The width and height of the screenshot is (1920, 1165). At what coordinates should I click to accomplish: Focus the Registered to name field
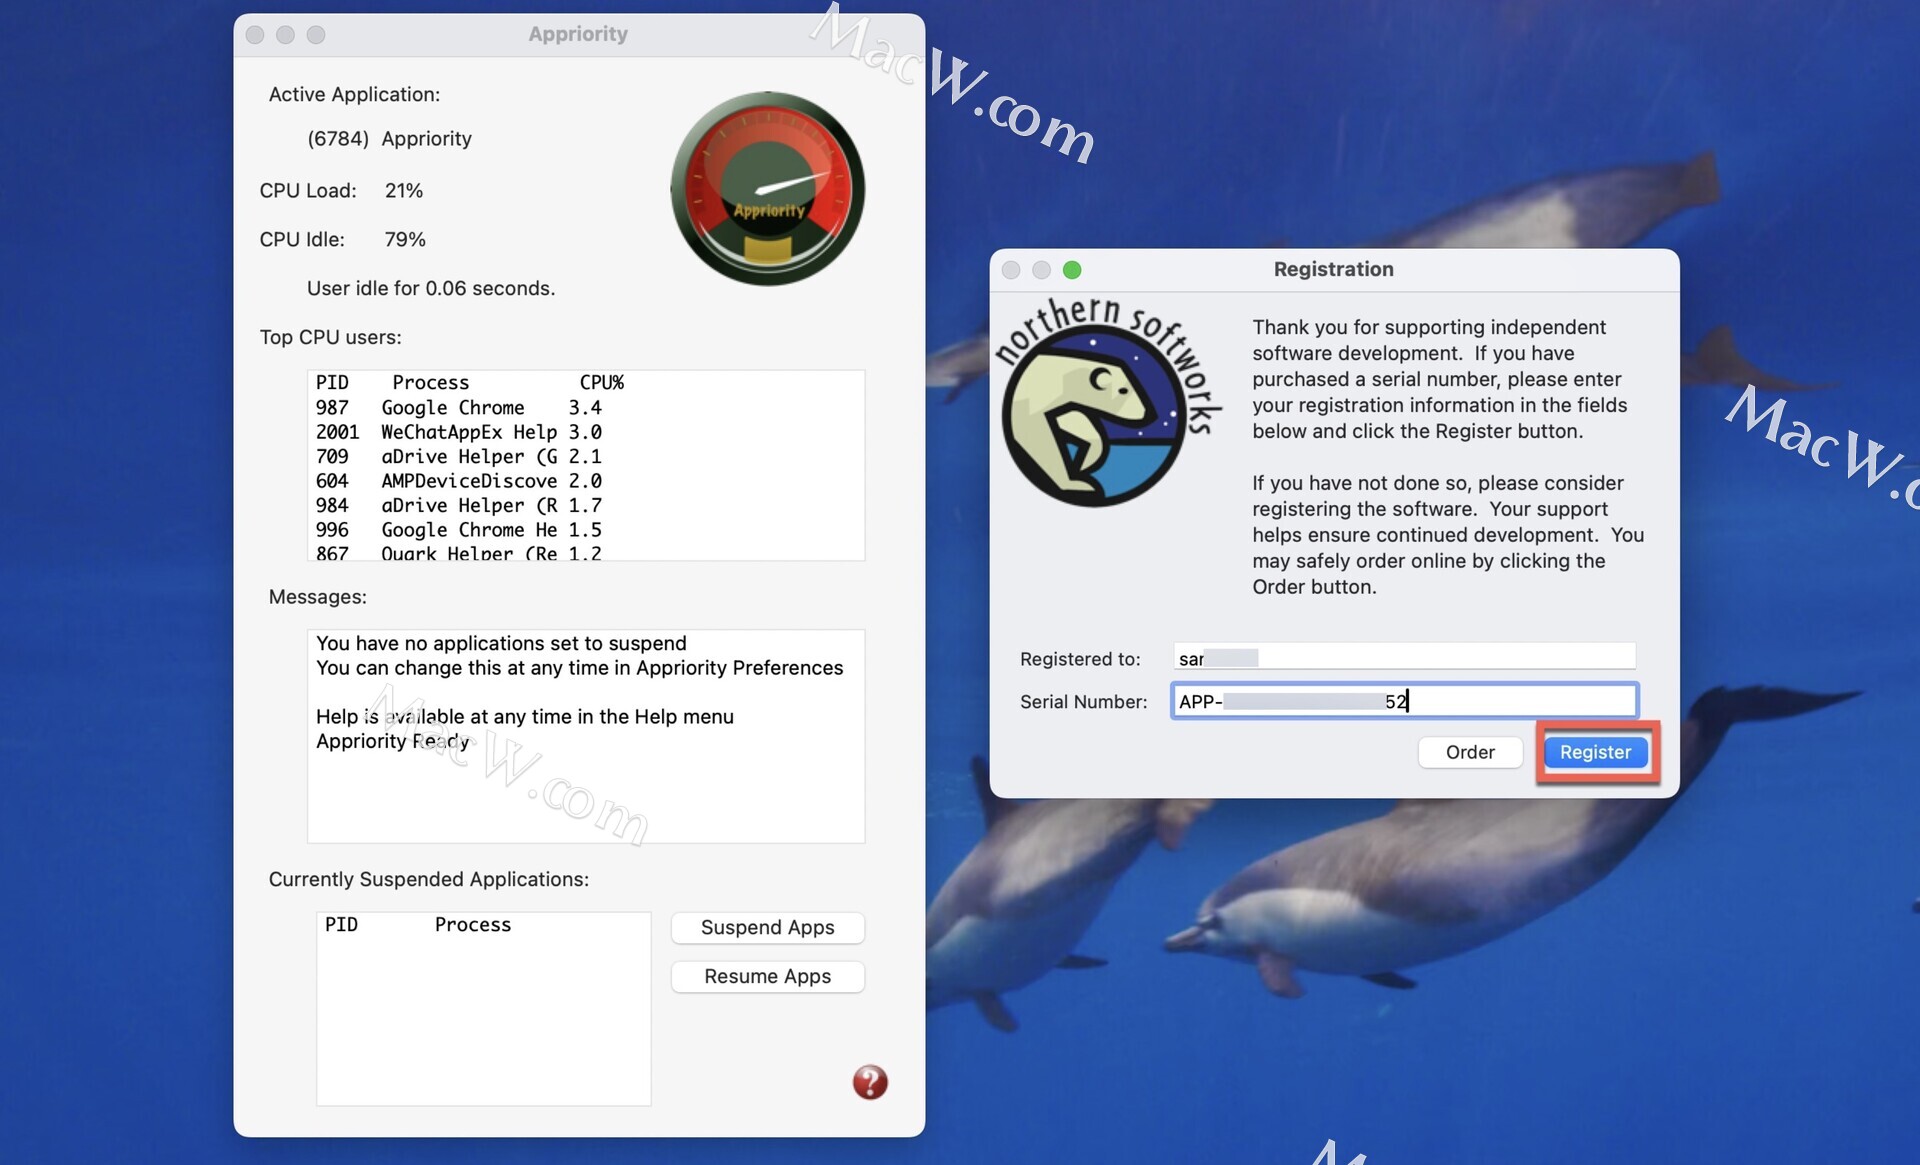pos(1404,658)
